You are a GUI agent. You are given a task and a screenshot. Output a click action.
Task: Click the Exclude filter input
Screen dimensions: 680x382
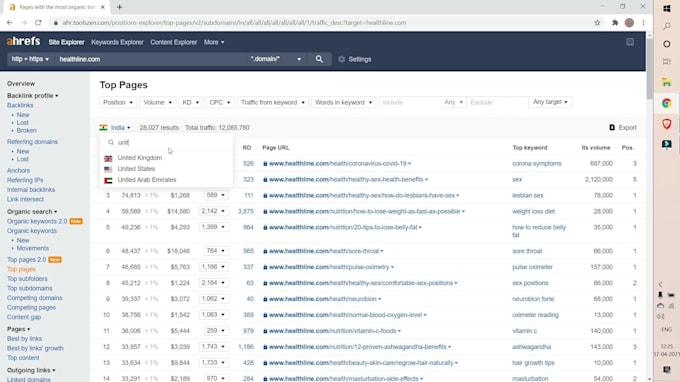coord(497,102)
